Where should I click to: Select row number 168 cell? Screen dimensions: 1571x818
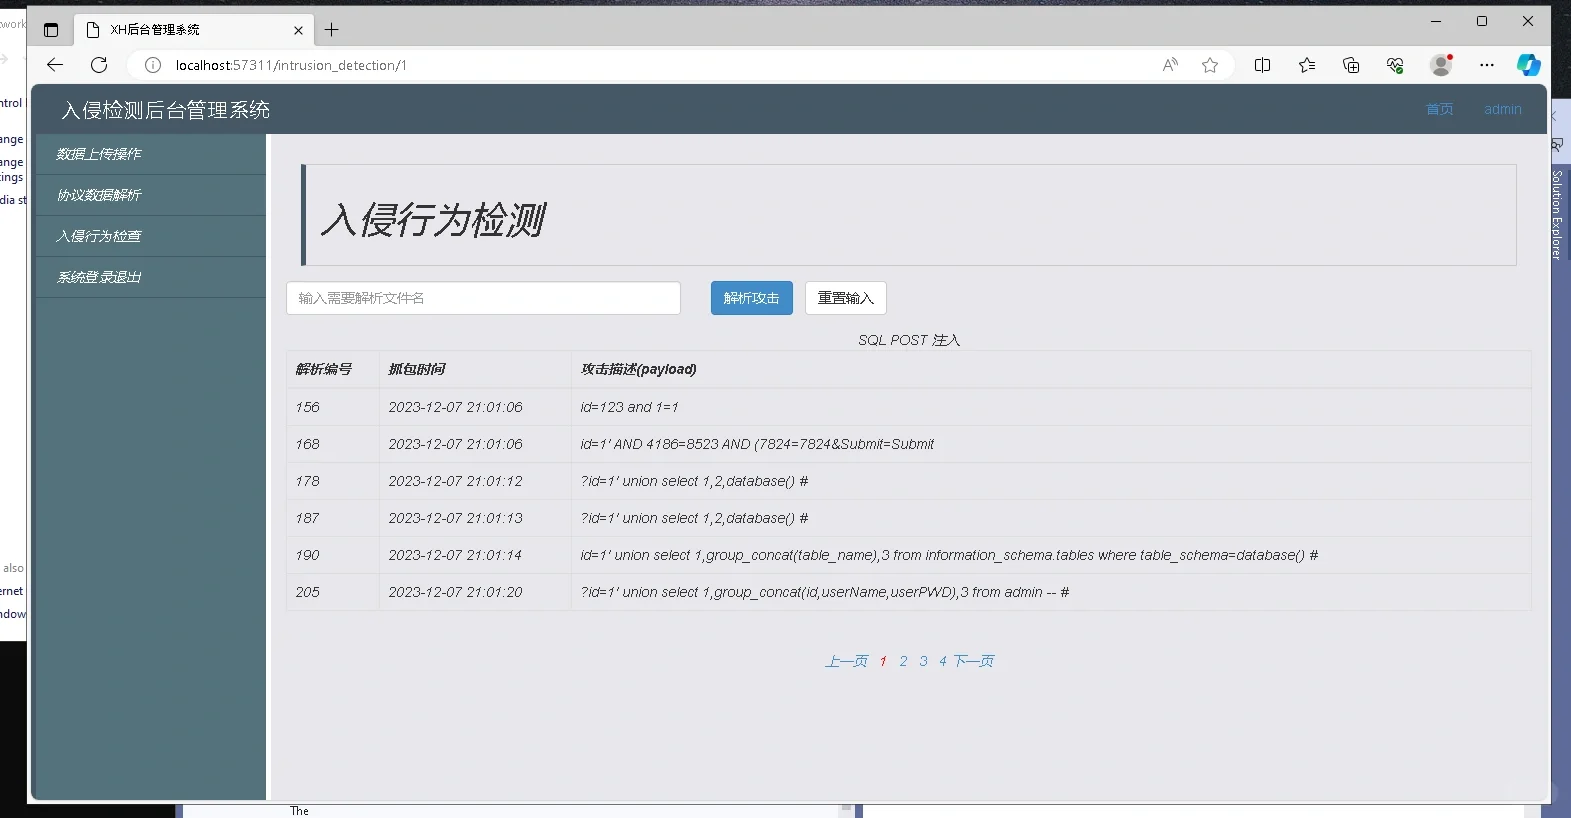pyautogui.click(x=332, y=444)
